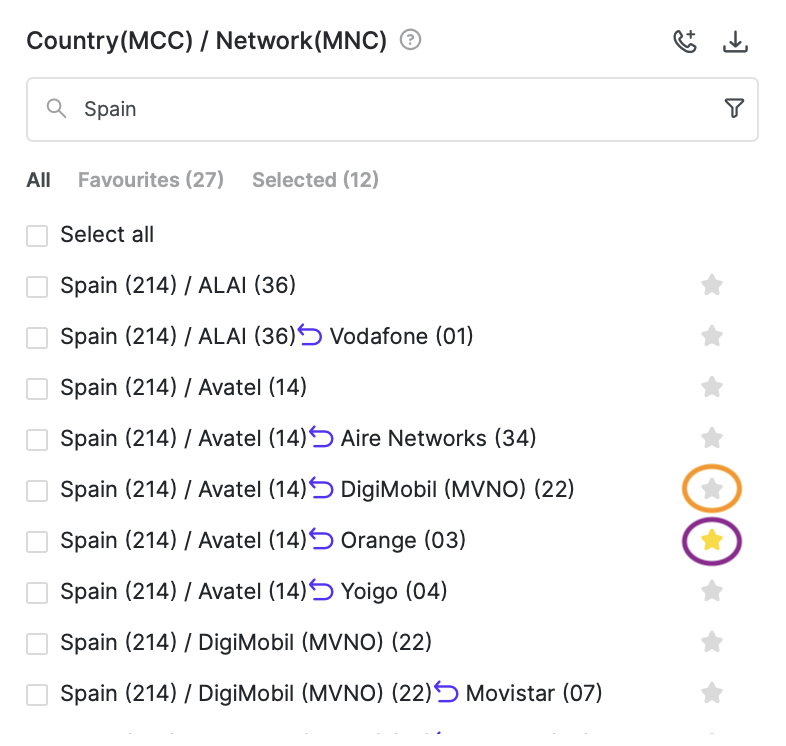This screenshot has height=746, width=786.
Task: Switch to the Favourites (27) tab
Action: (x=150, y=179)
